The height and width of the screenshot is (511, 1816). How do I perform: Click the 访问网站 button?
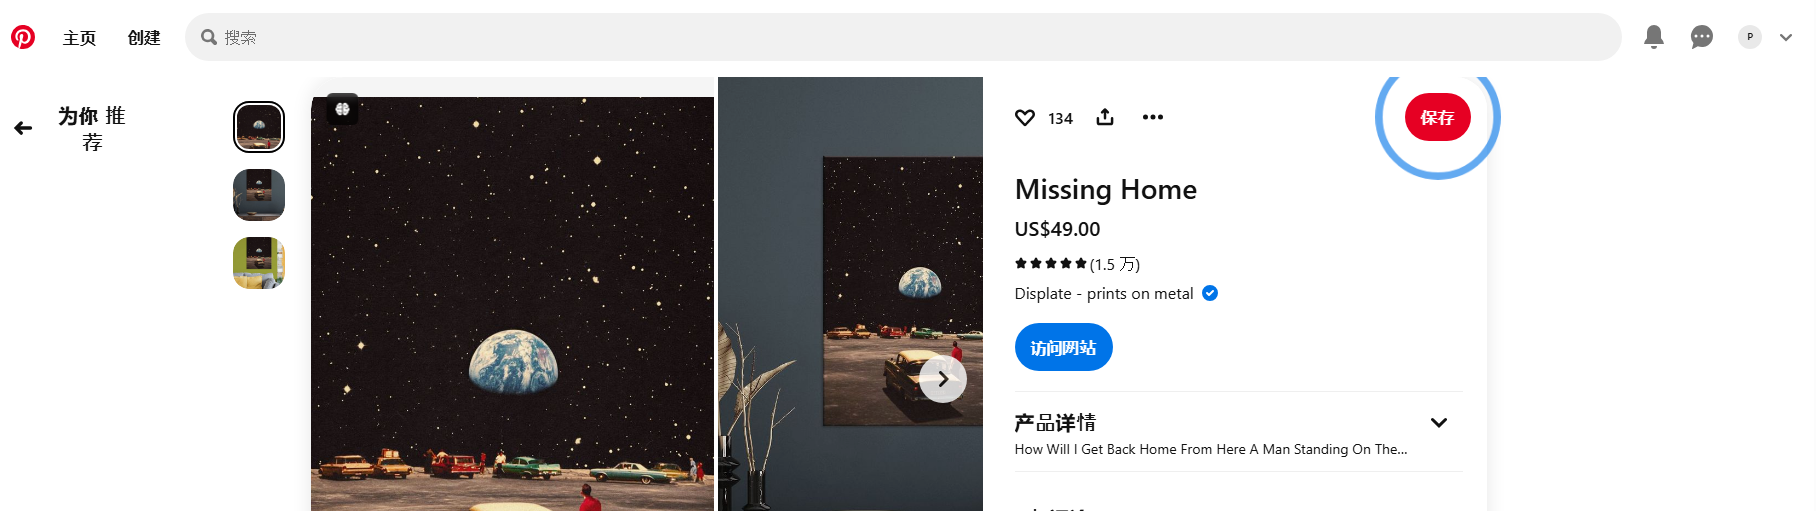(1064, 347)
